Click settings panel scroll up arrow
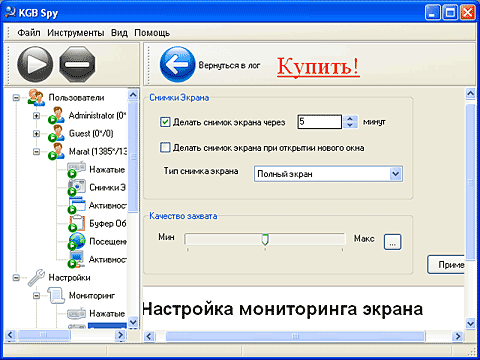The image size is (480, 360). (x=470, y=94)
